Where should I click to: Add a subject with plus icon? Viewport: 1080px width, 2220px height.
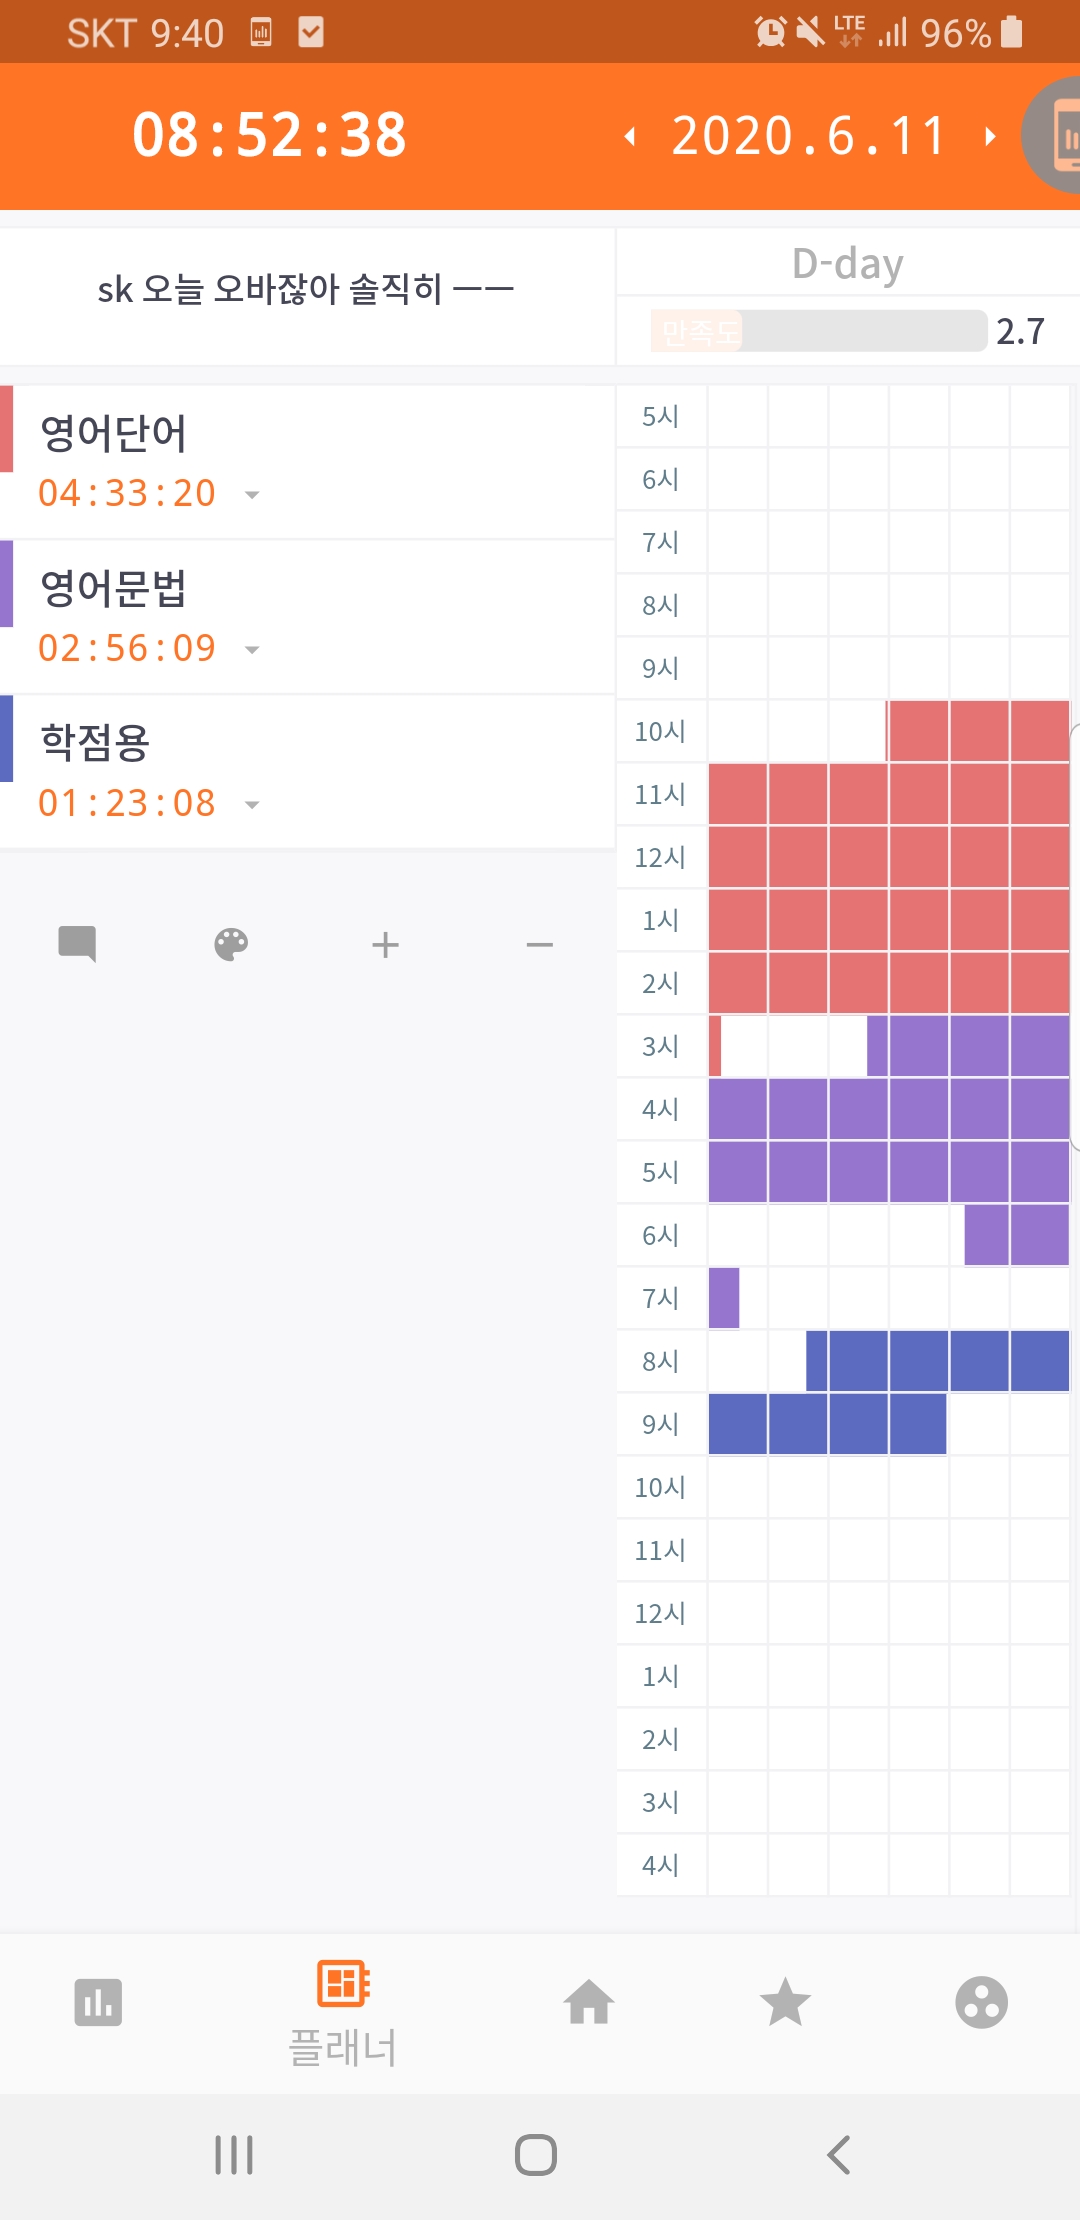tap(385, 944)
